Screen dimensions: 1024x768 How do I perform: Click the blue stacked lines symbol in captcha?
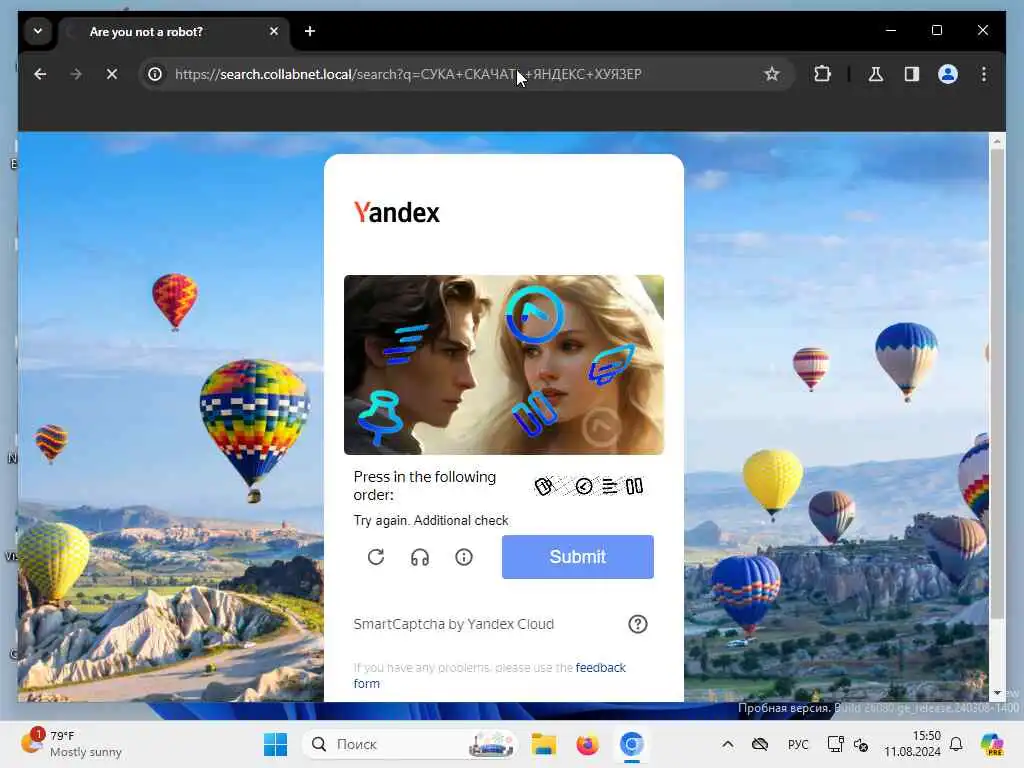[x=405, y=344]
